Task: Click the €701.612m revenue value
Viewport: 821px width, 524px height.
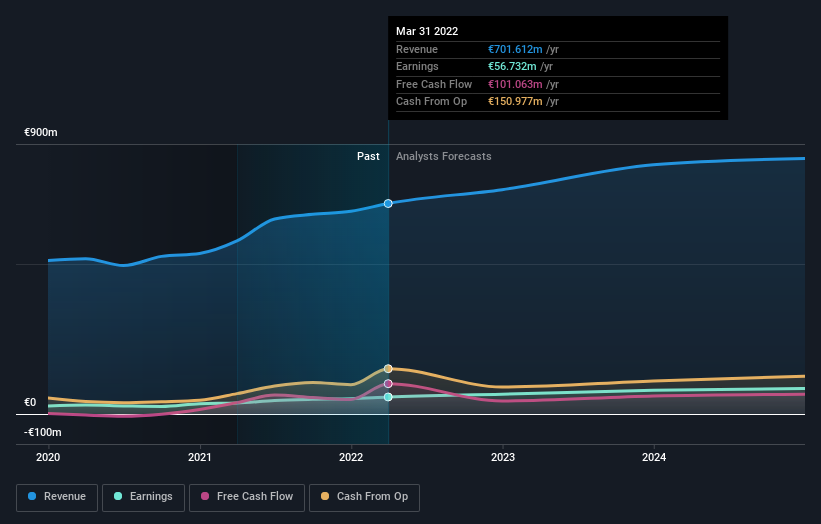Action: 515,49
